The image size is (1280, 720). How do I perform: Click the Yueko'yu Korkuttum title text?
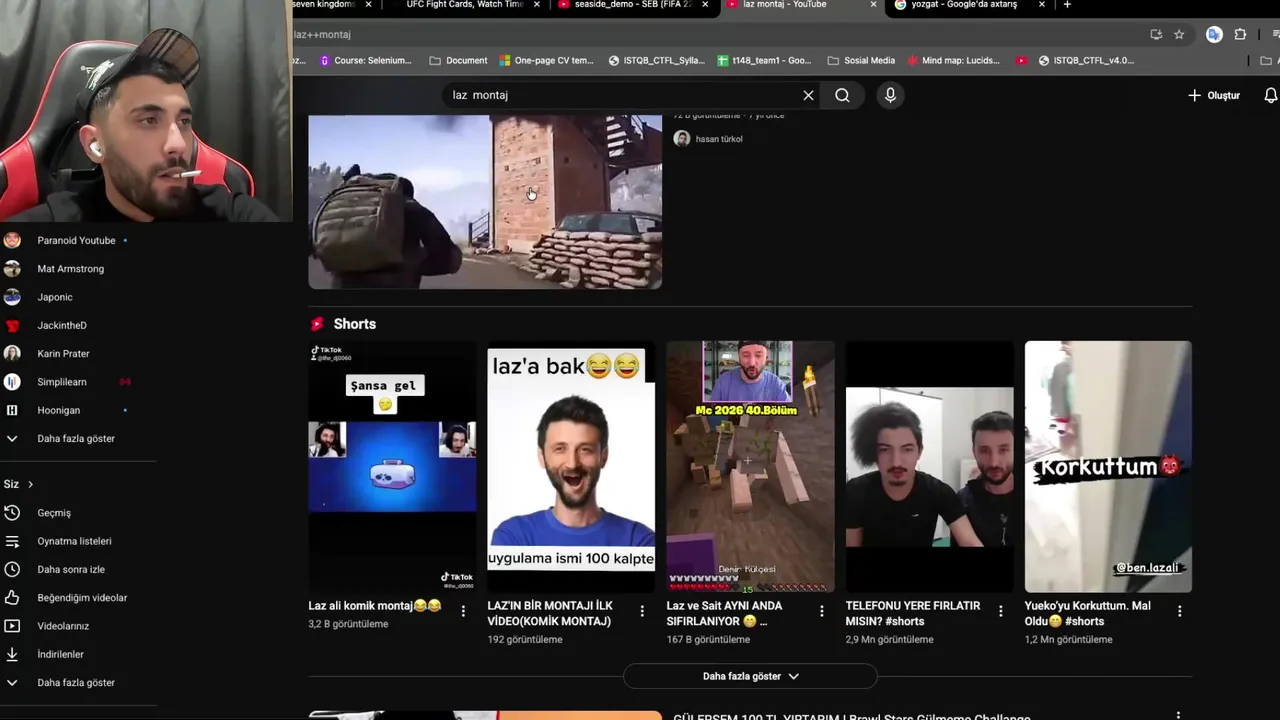1087,613
